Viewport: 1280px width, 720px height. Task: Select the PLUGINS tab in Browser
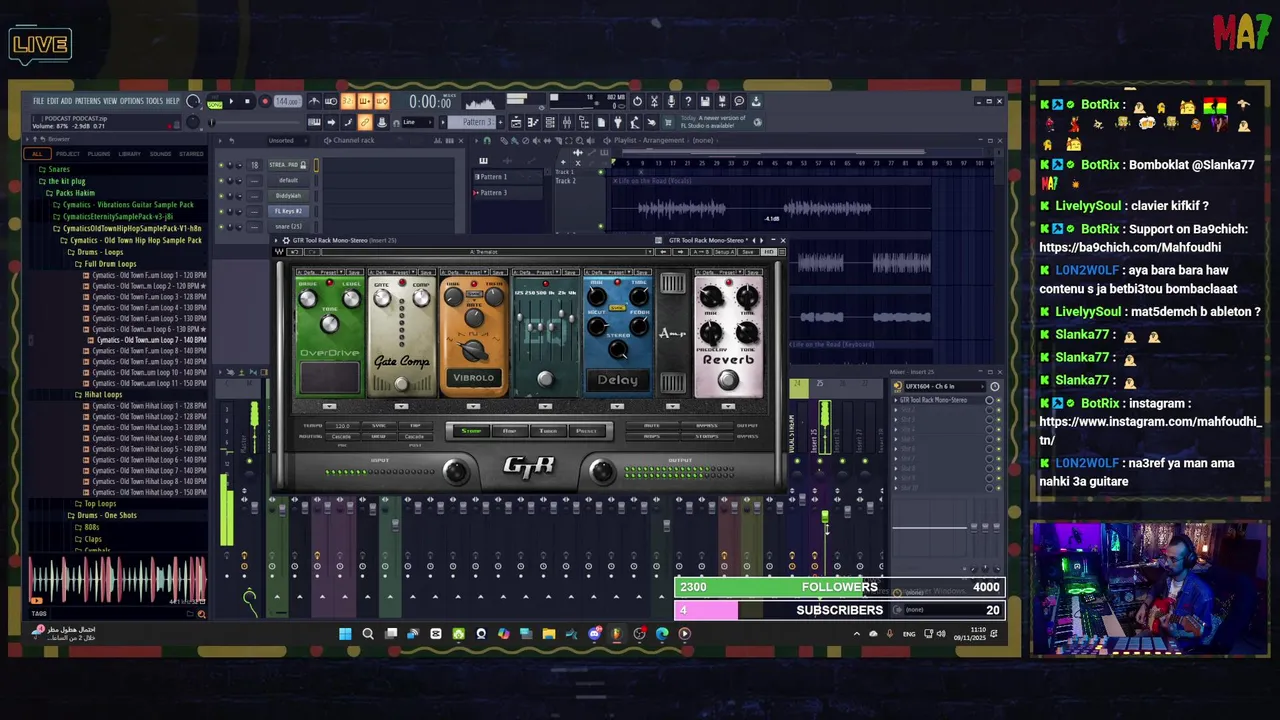(98, 154)
